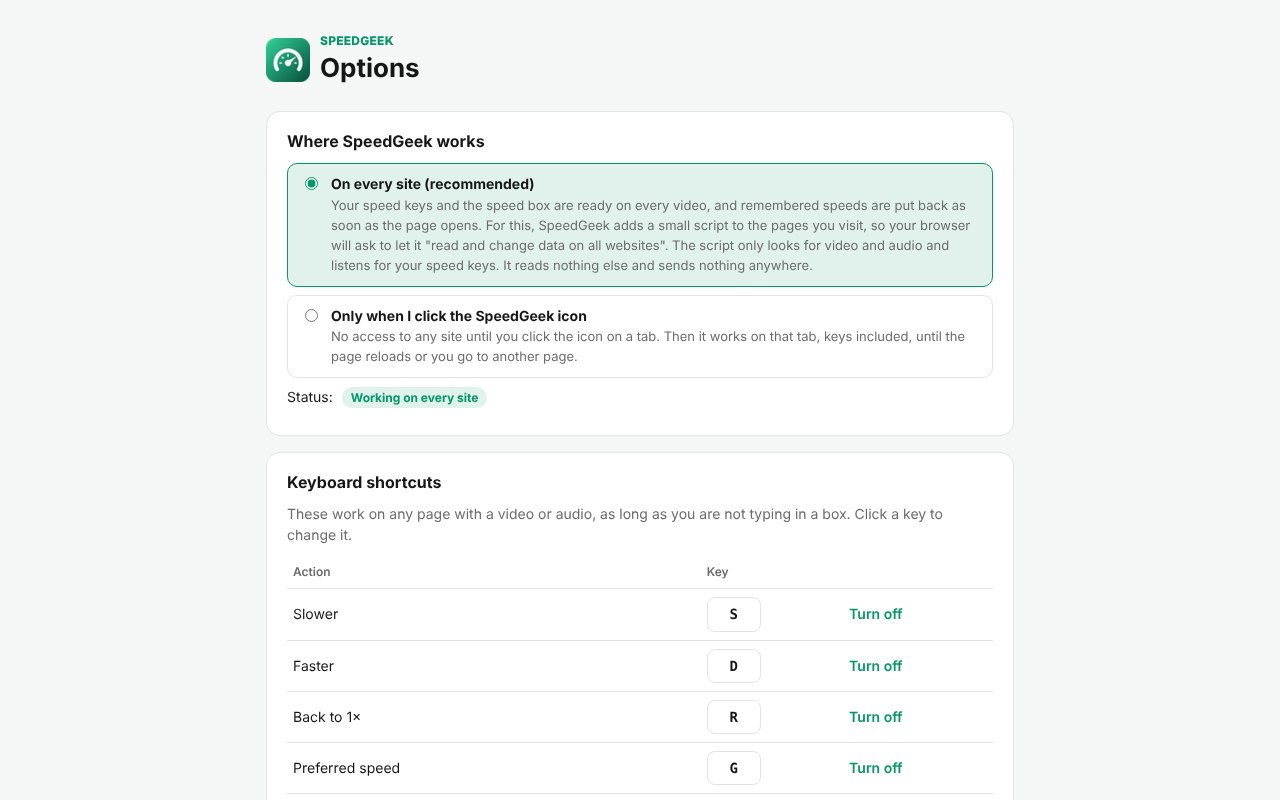Turn off the Faster shortcut
The width and height of the screenshot is (1280, 800).
pyautogui.click(x=876, y=666)
